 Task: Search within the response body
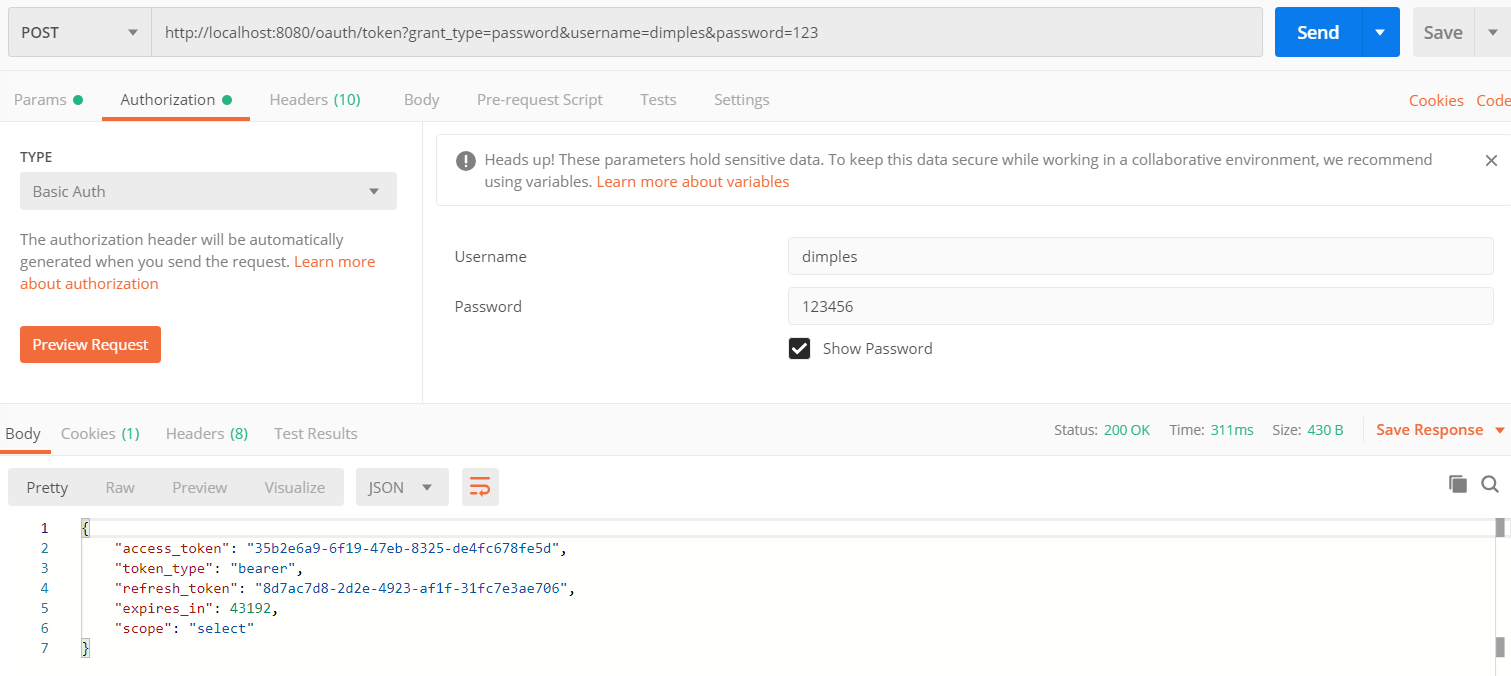tap(1489, 484)
